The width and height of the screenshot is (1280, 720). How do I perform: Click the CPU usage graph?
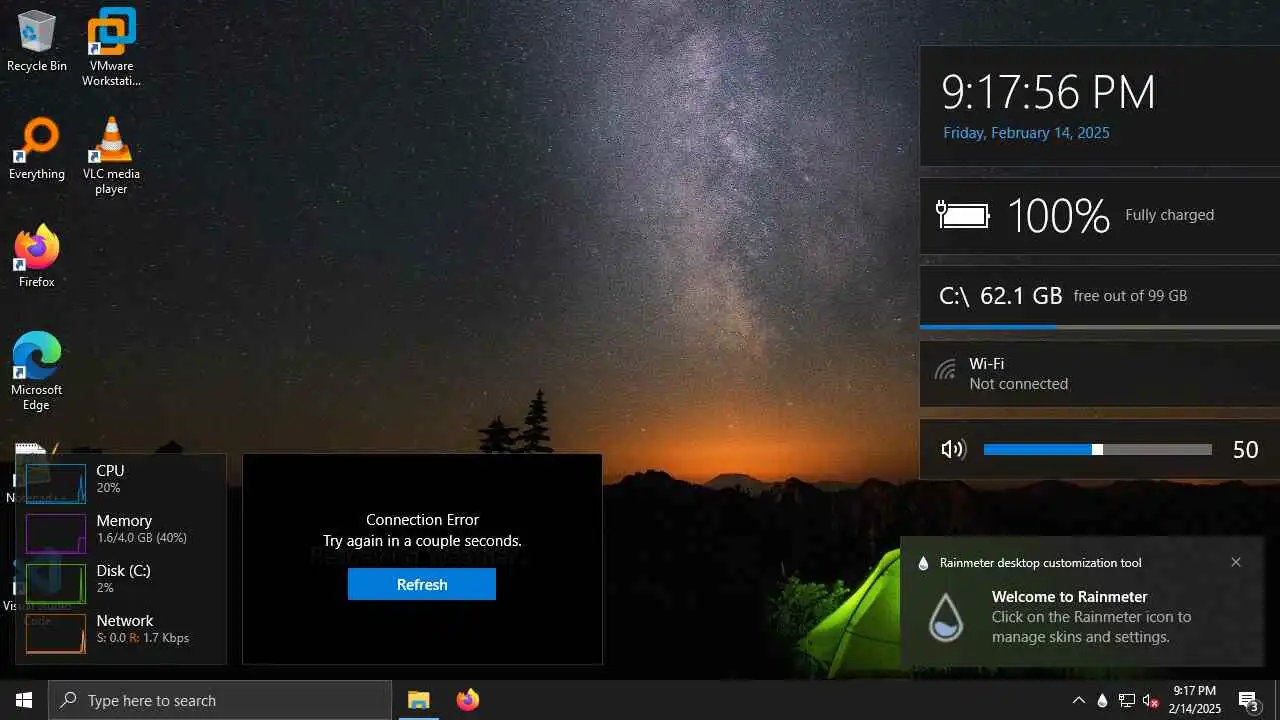[x=56, y=483]
